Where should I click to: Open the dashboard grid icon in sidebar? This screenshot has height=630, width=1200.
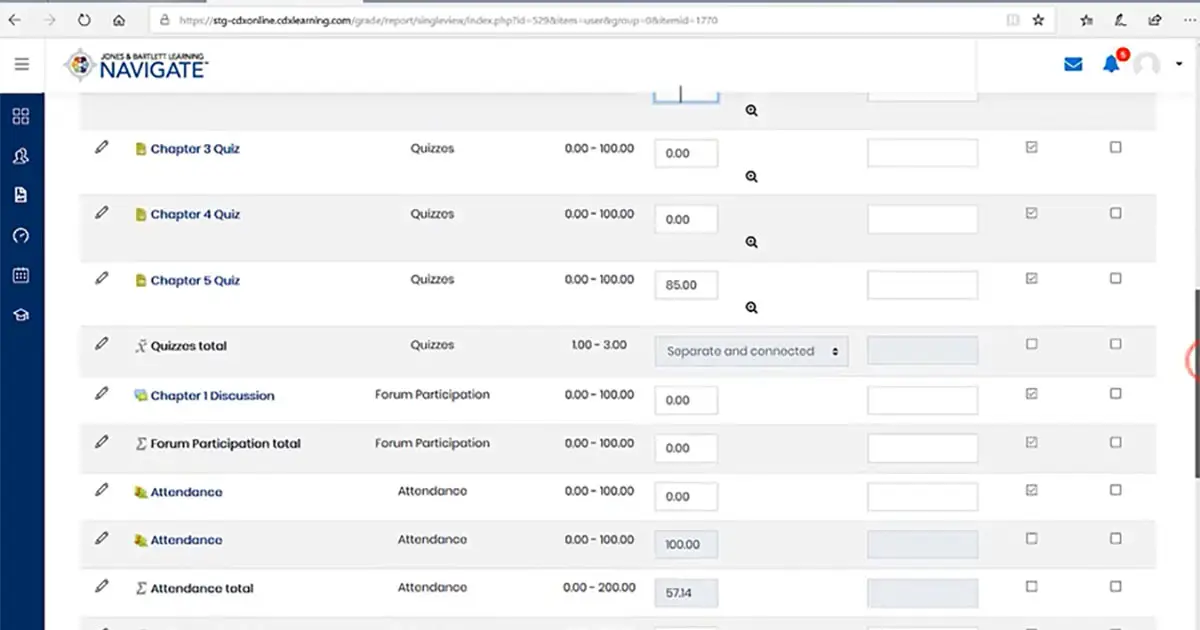click(21, 115)
